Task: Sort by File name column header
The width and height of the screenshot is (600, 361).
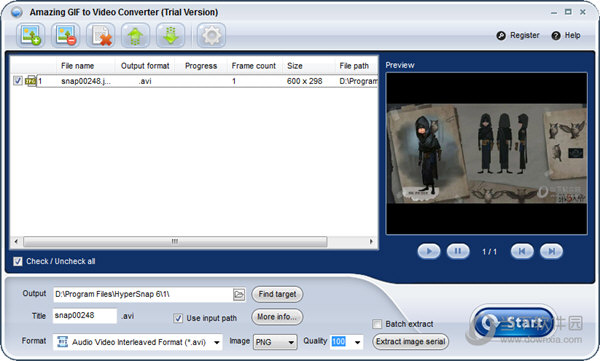Action: pos(78,66)
